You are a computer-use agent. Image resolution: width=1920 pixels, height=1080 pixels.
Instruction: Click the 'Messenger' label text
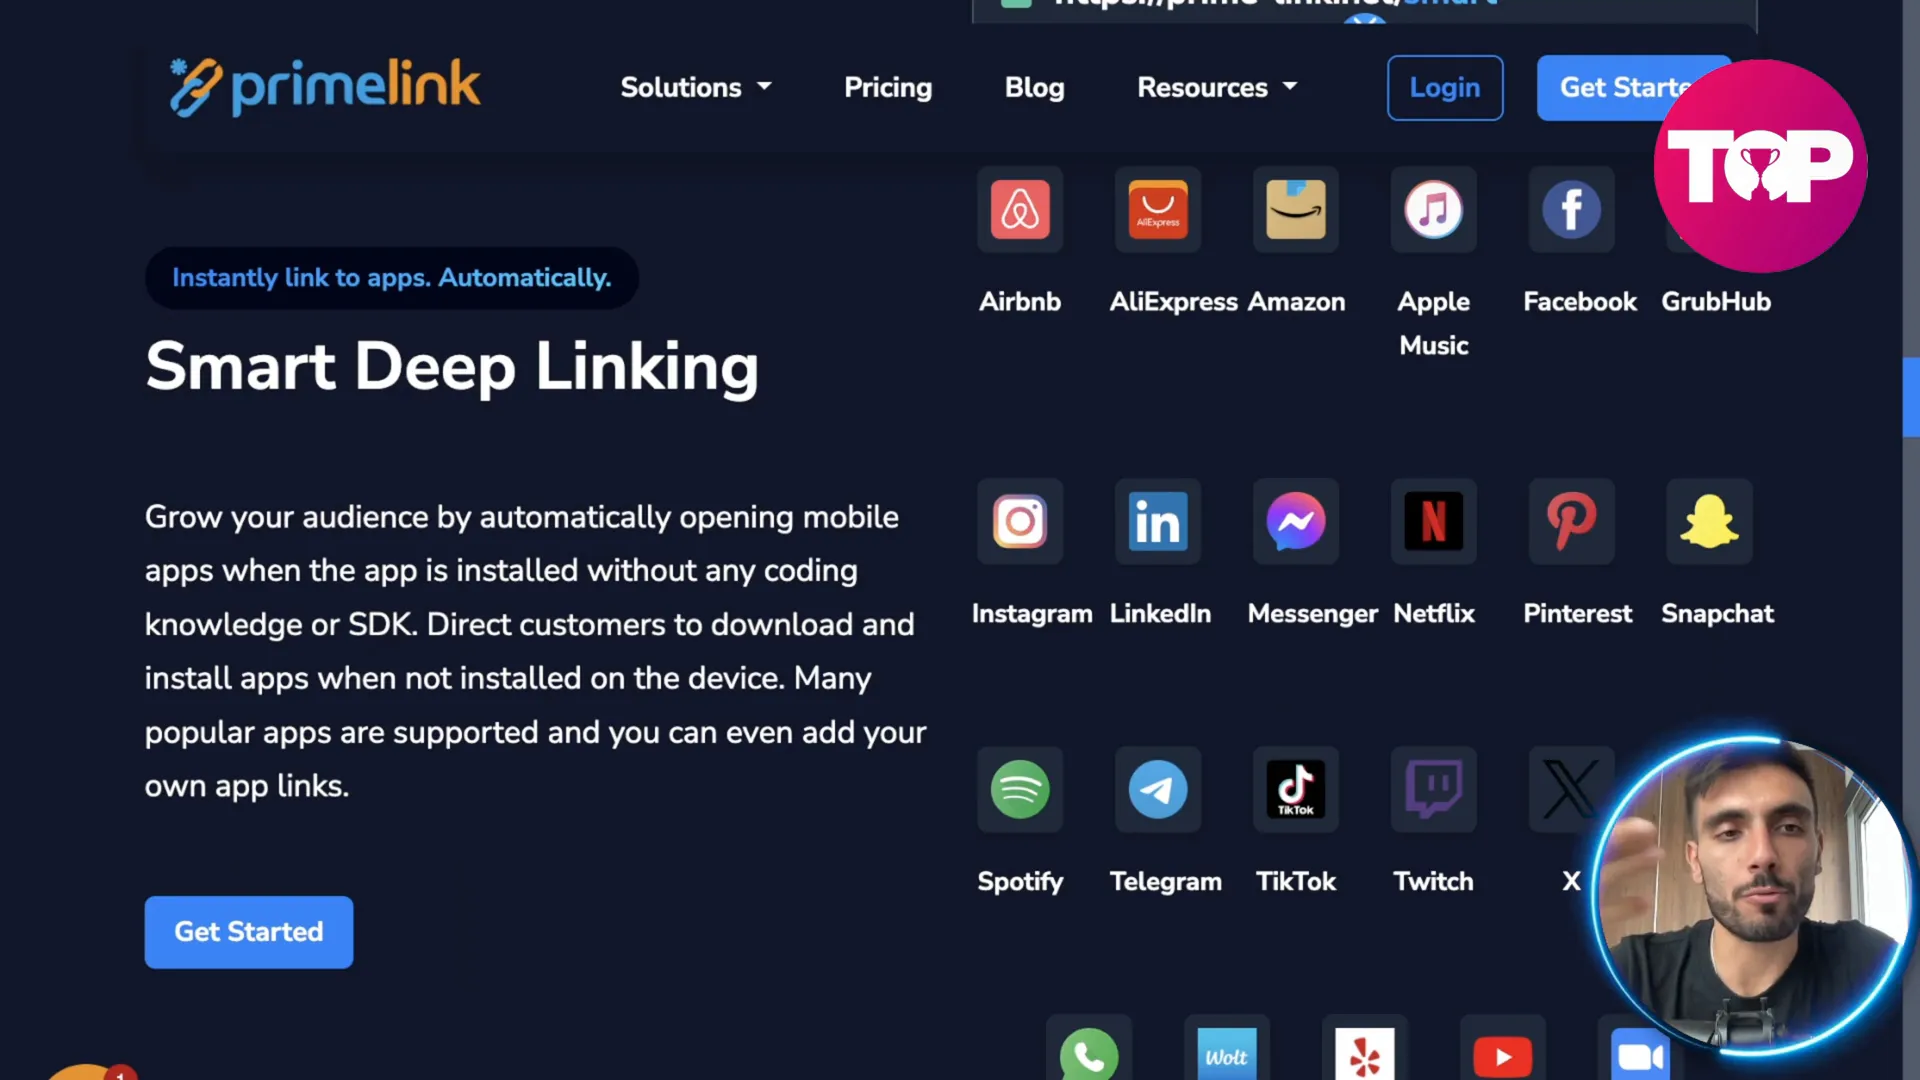pos(1312,613)
